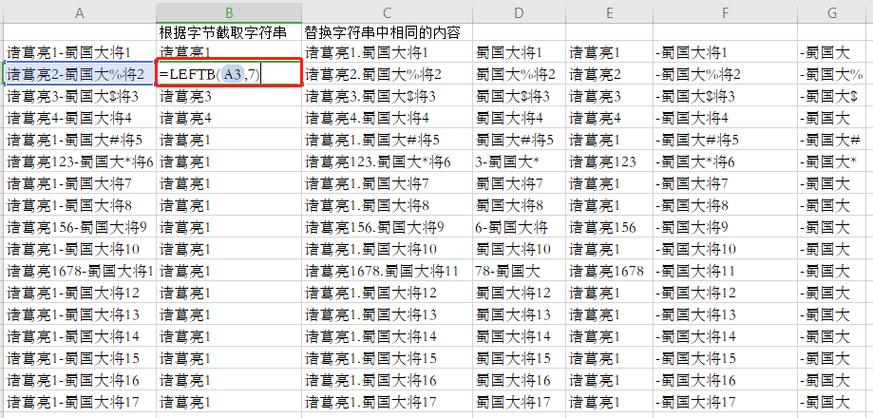Select column D header

[x=519, y=12]
